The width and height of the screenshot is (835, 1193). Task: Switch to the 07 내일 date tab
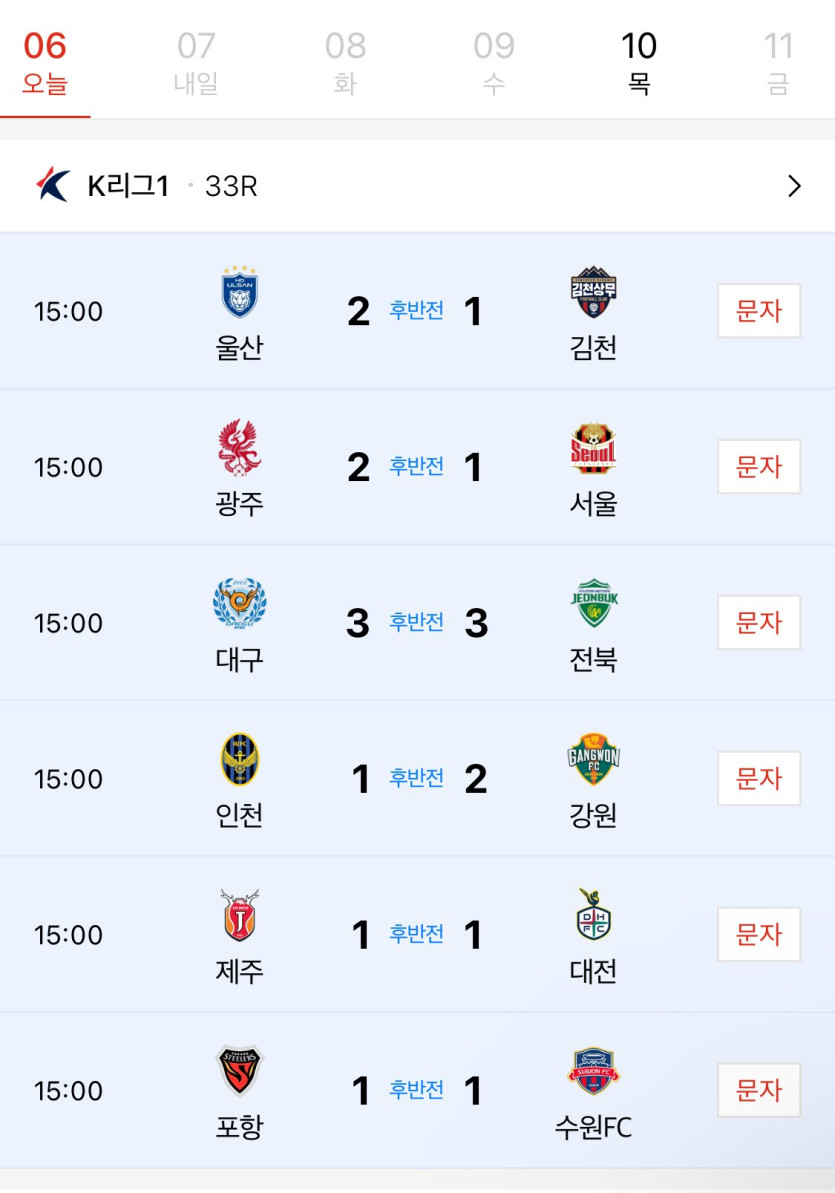[x=196, y=62]
